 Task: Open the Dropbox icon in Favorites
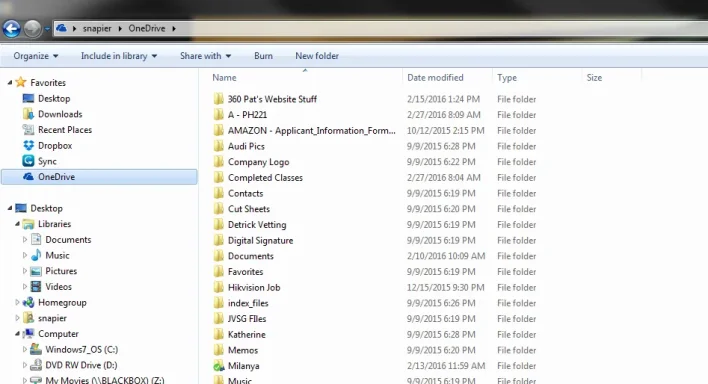[28, 145]
